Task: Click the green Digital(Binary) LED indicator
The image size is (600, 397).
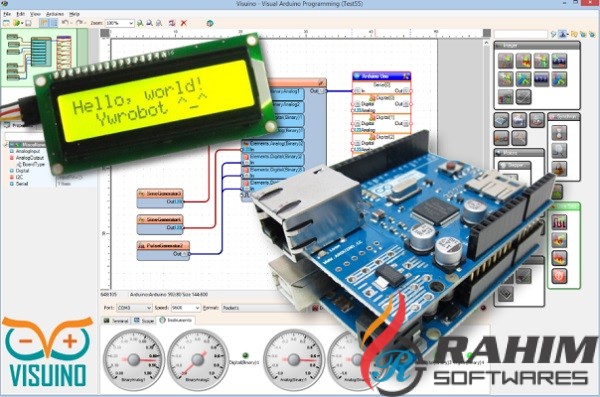Action: [246, 356]
